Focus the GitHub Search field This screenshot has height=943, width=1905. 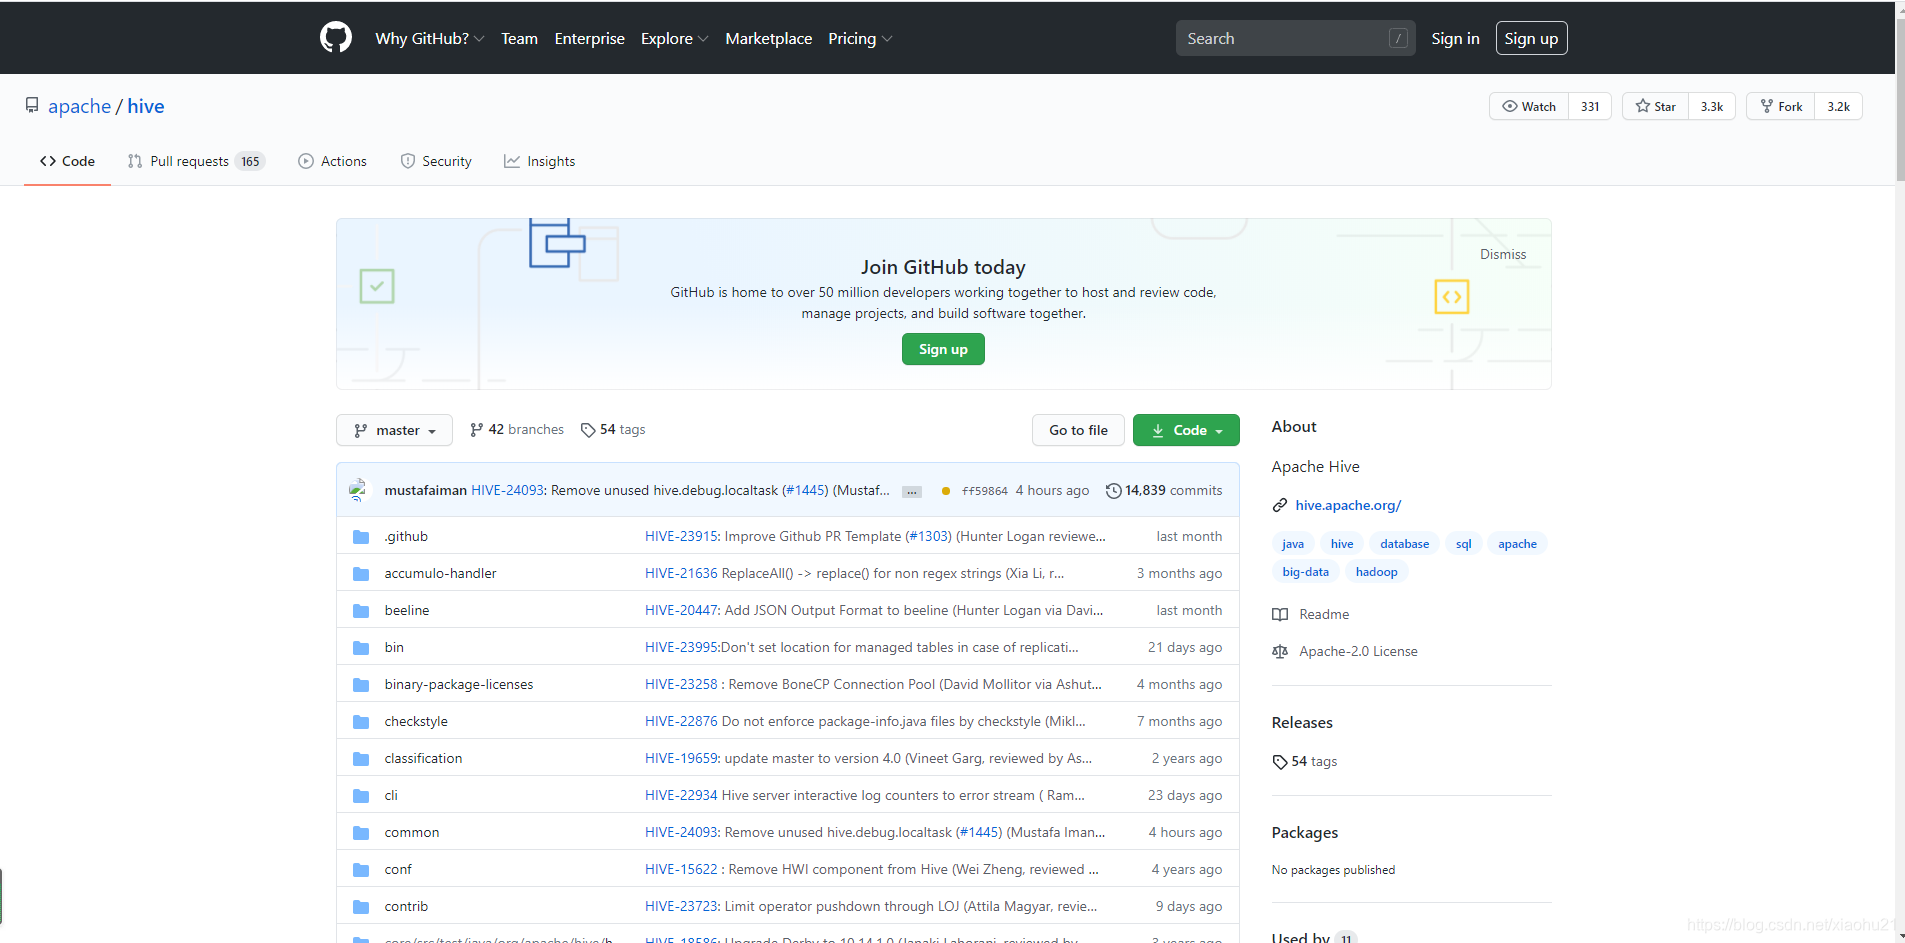tap(1295, 38)
